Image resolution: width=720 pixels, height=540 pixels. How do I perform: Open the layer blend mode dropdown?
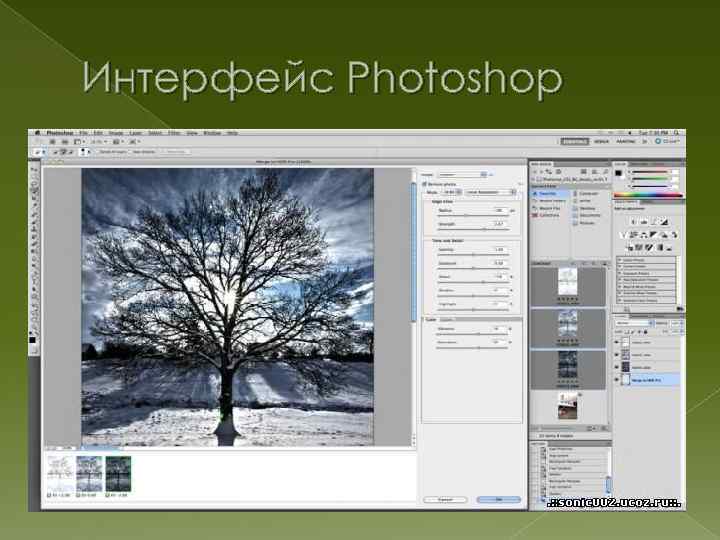tap(635, 323)
